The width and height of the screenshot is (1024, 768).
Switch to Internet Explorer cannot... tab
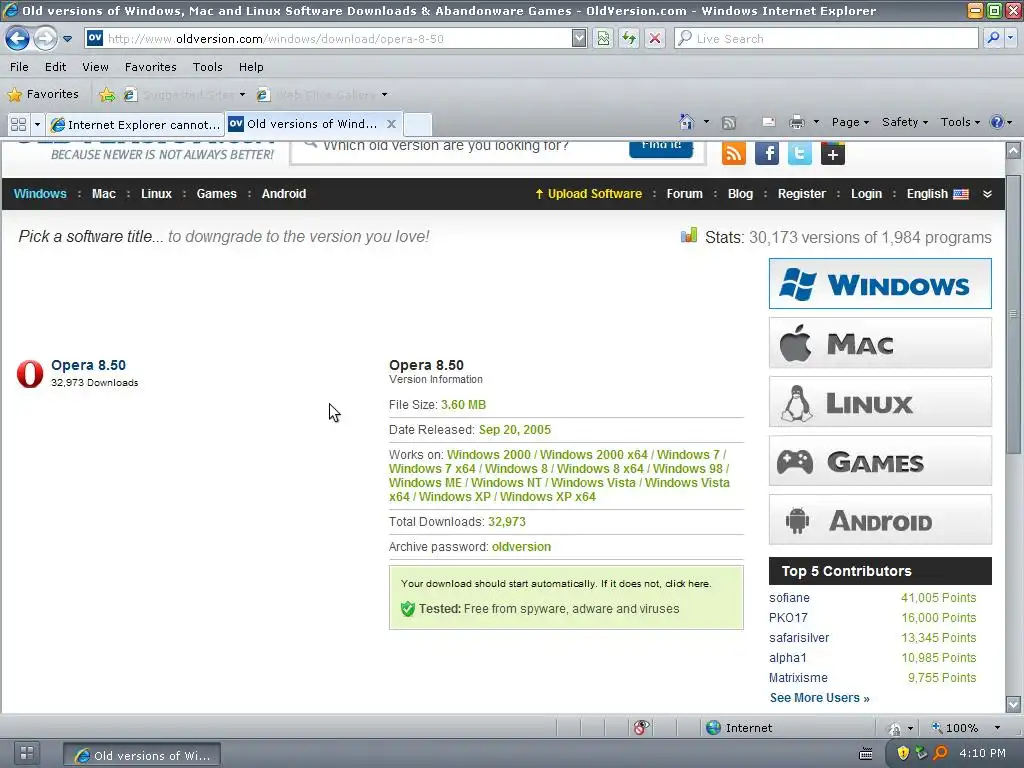coord(135,124)
